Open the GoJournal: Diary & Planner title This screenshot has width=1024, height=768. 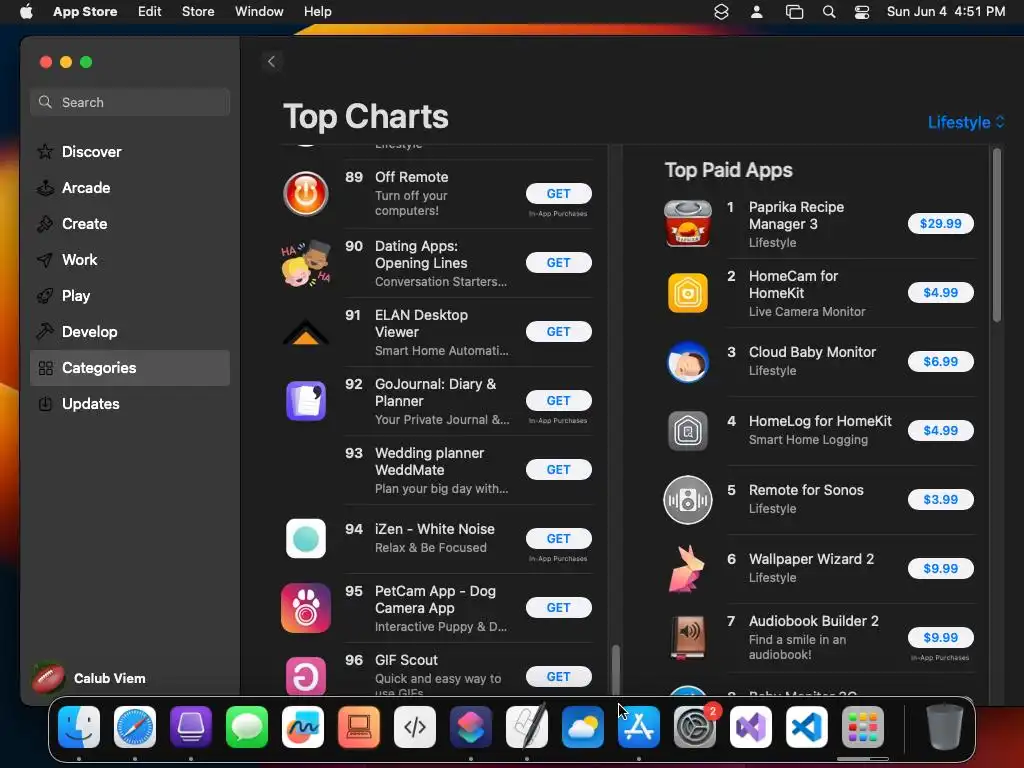click(435, 392)
